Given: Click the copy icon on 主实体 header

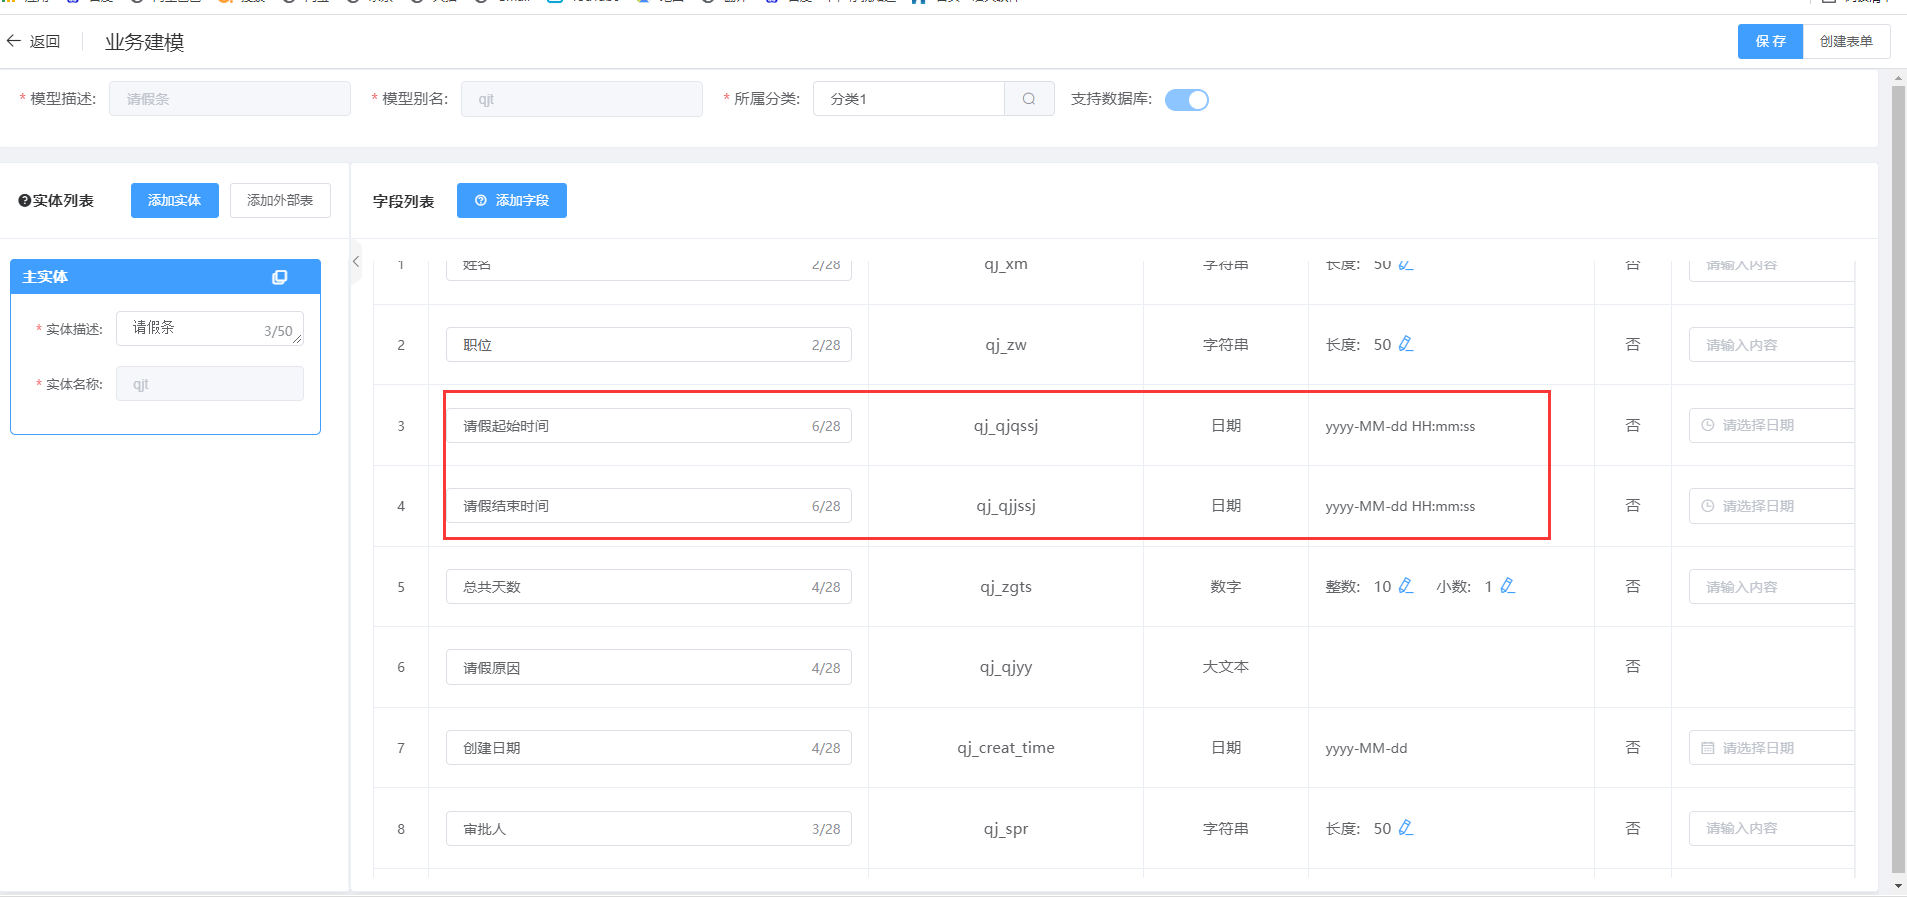Looking at the screenshot, I should click(280, 277).
